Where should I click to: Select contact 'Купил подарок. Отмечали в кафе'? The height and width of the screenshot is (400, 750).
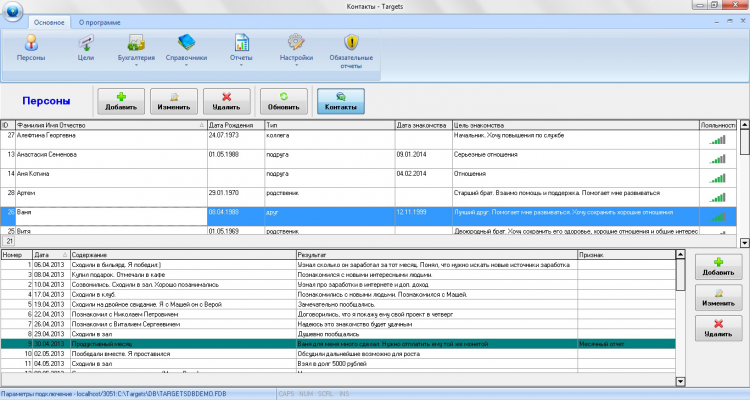coord(338,275)
